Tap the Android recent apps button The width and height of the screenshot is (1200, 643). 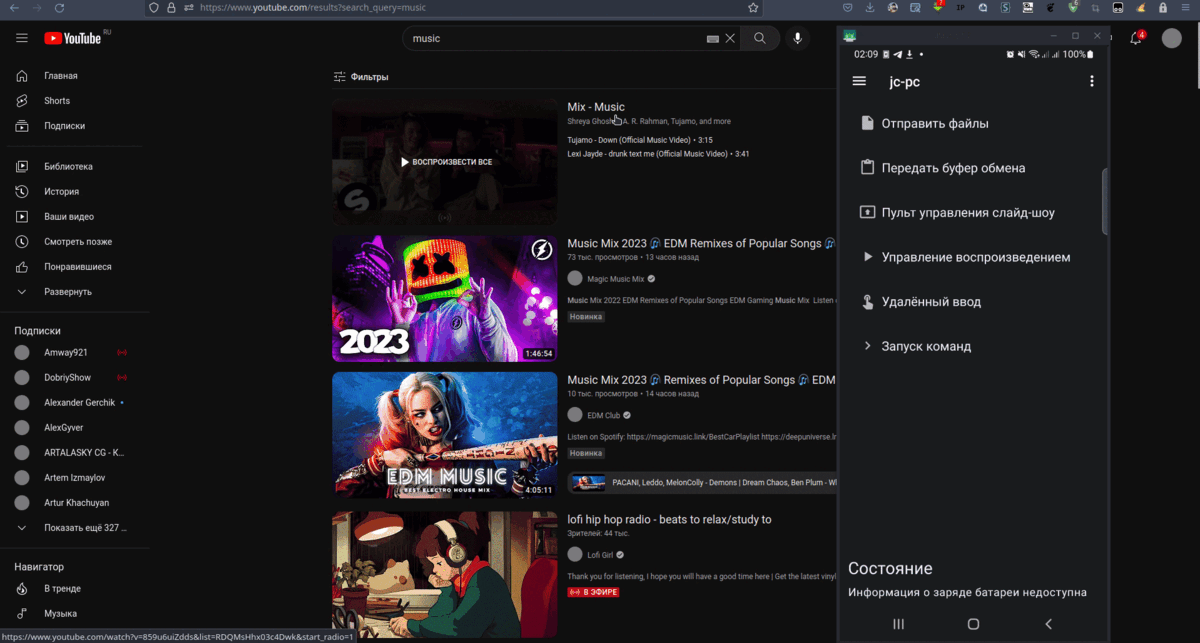pyautogui.click(x=898, y=624)
